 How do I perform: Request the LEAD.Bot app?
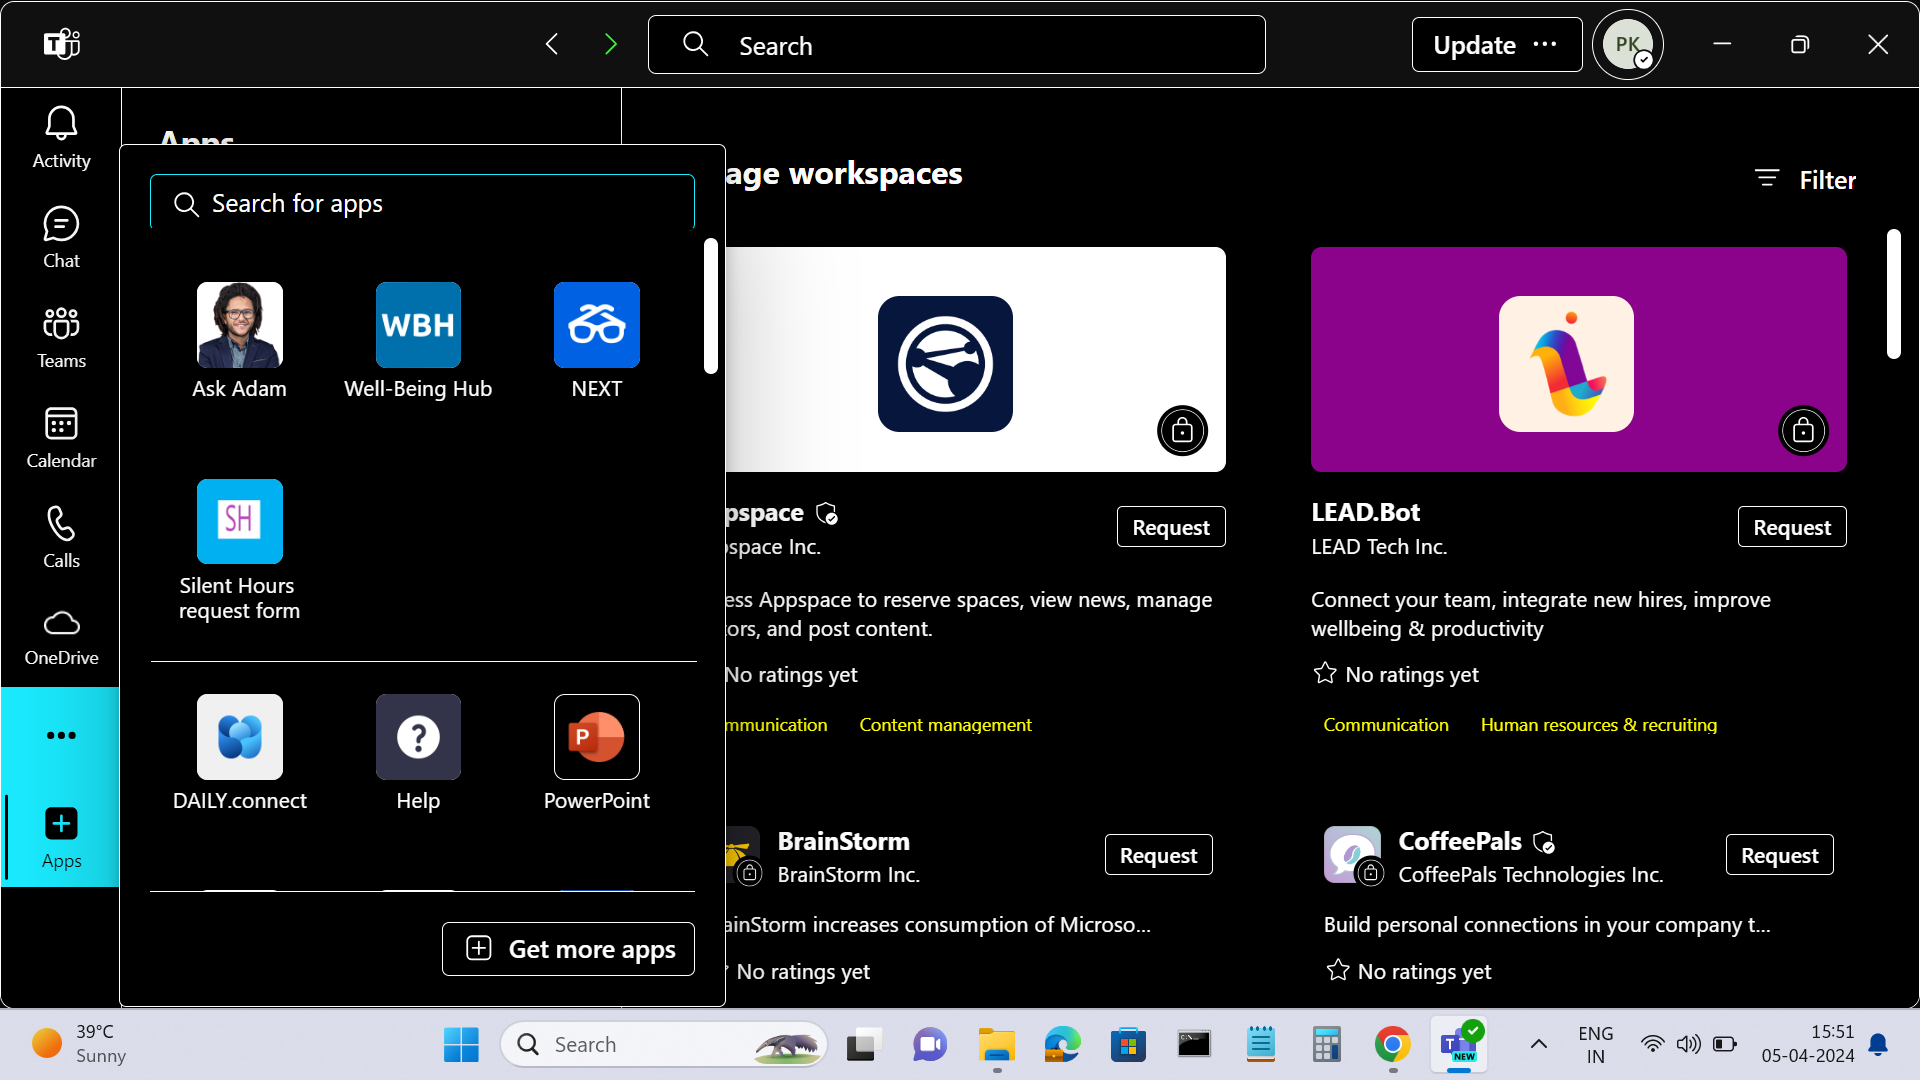coord(1791,527)
